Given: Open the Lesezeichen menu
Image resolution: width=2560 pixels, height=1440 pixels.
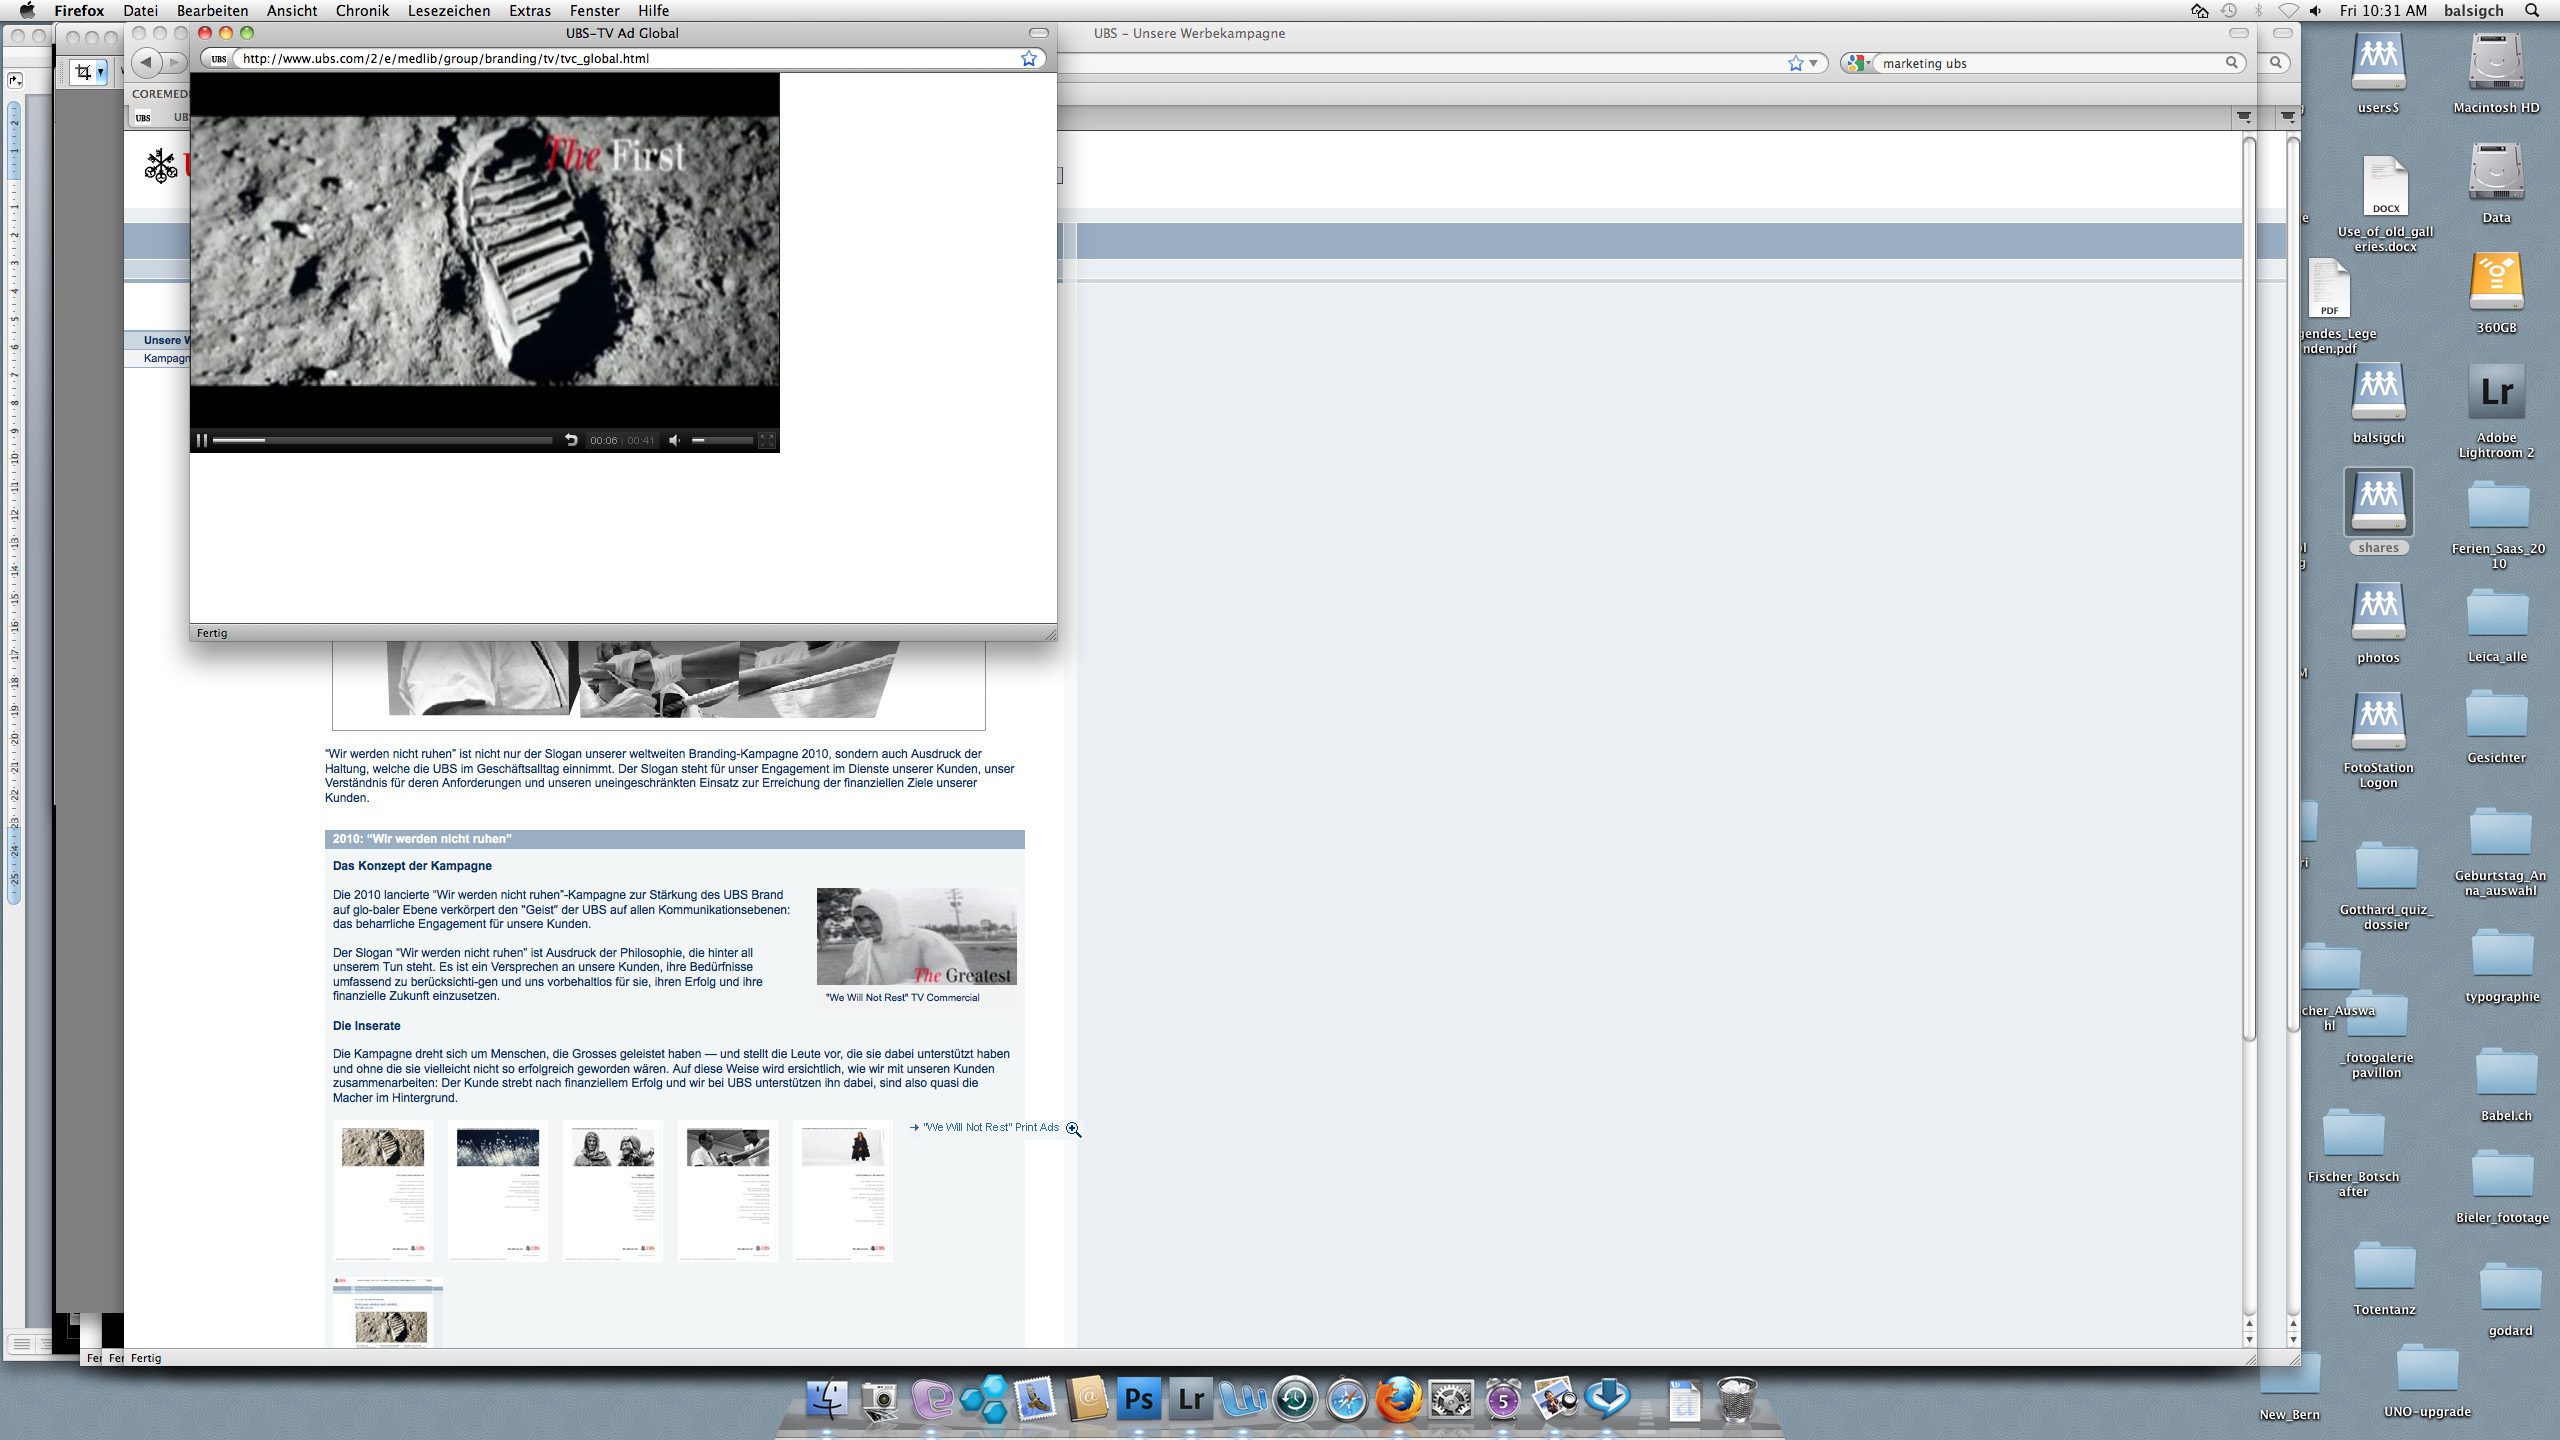Looking at the screenshot, I should pyautogui.click(x=448, y=11).
